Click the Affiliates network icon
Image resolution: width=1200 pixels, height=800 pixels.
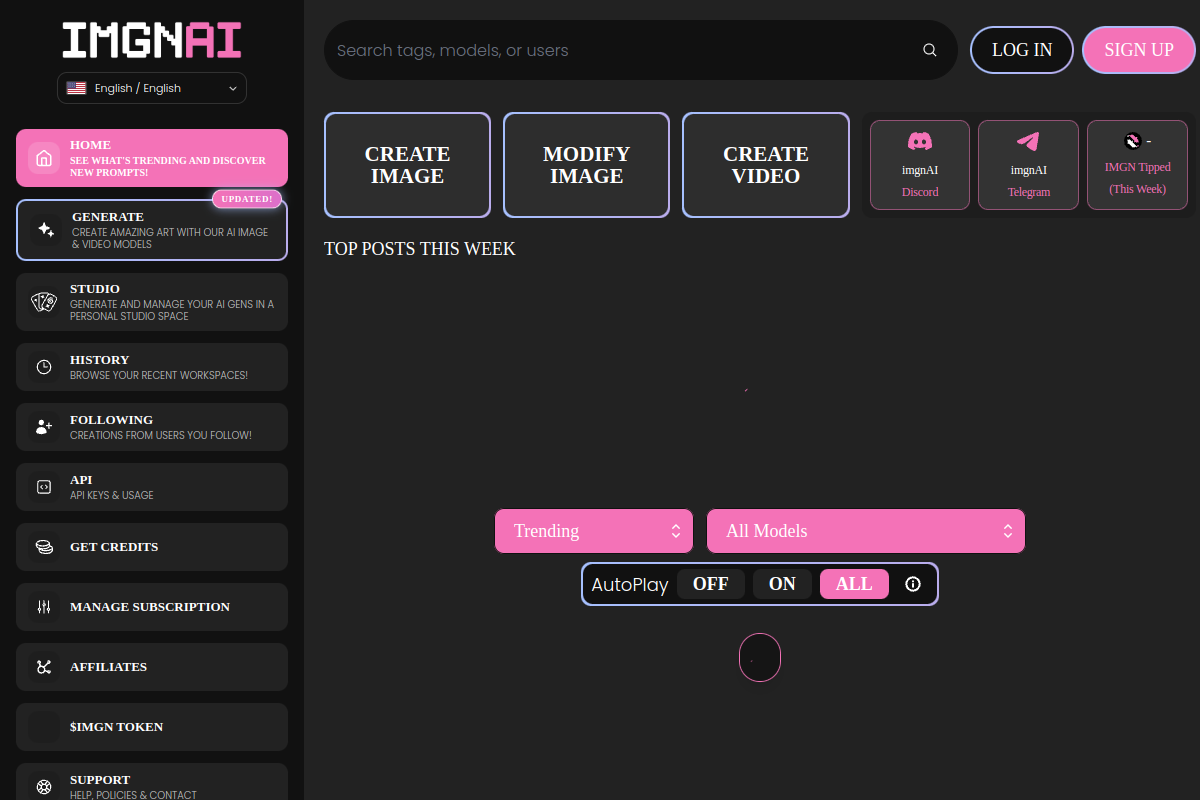tap(44, 667)
